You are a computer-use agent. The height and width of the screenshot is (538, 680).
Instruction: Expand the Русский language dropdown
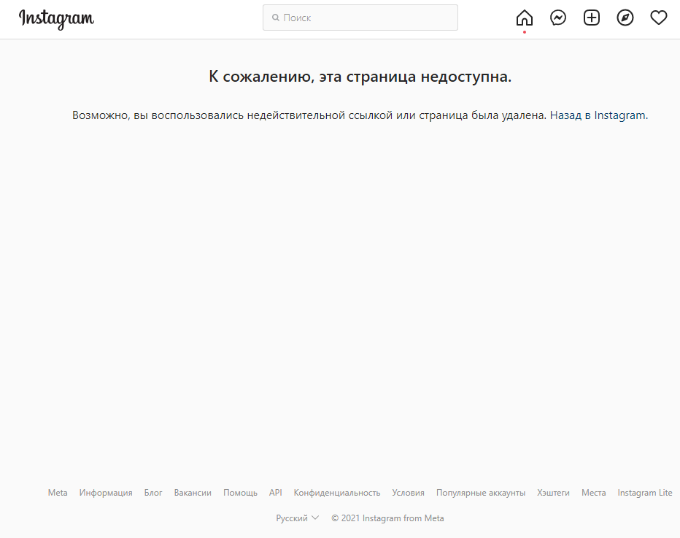[x=297, y=518]
